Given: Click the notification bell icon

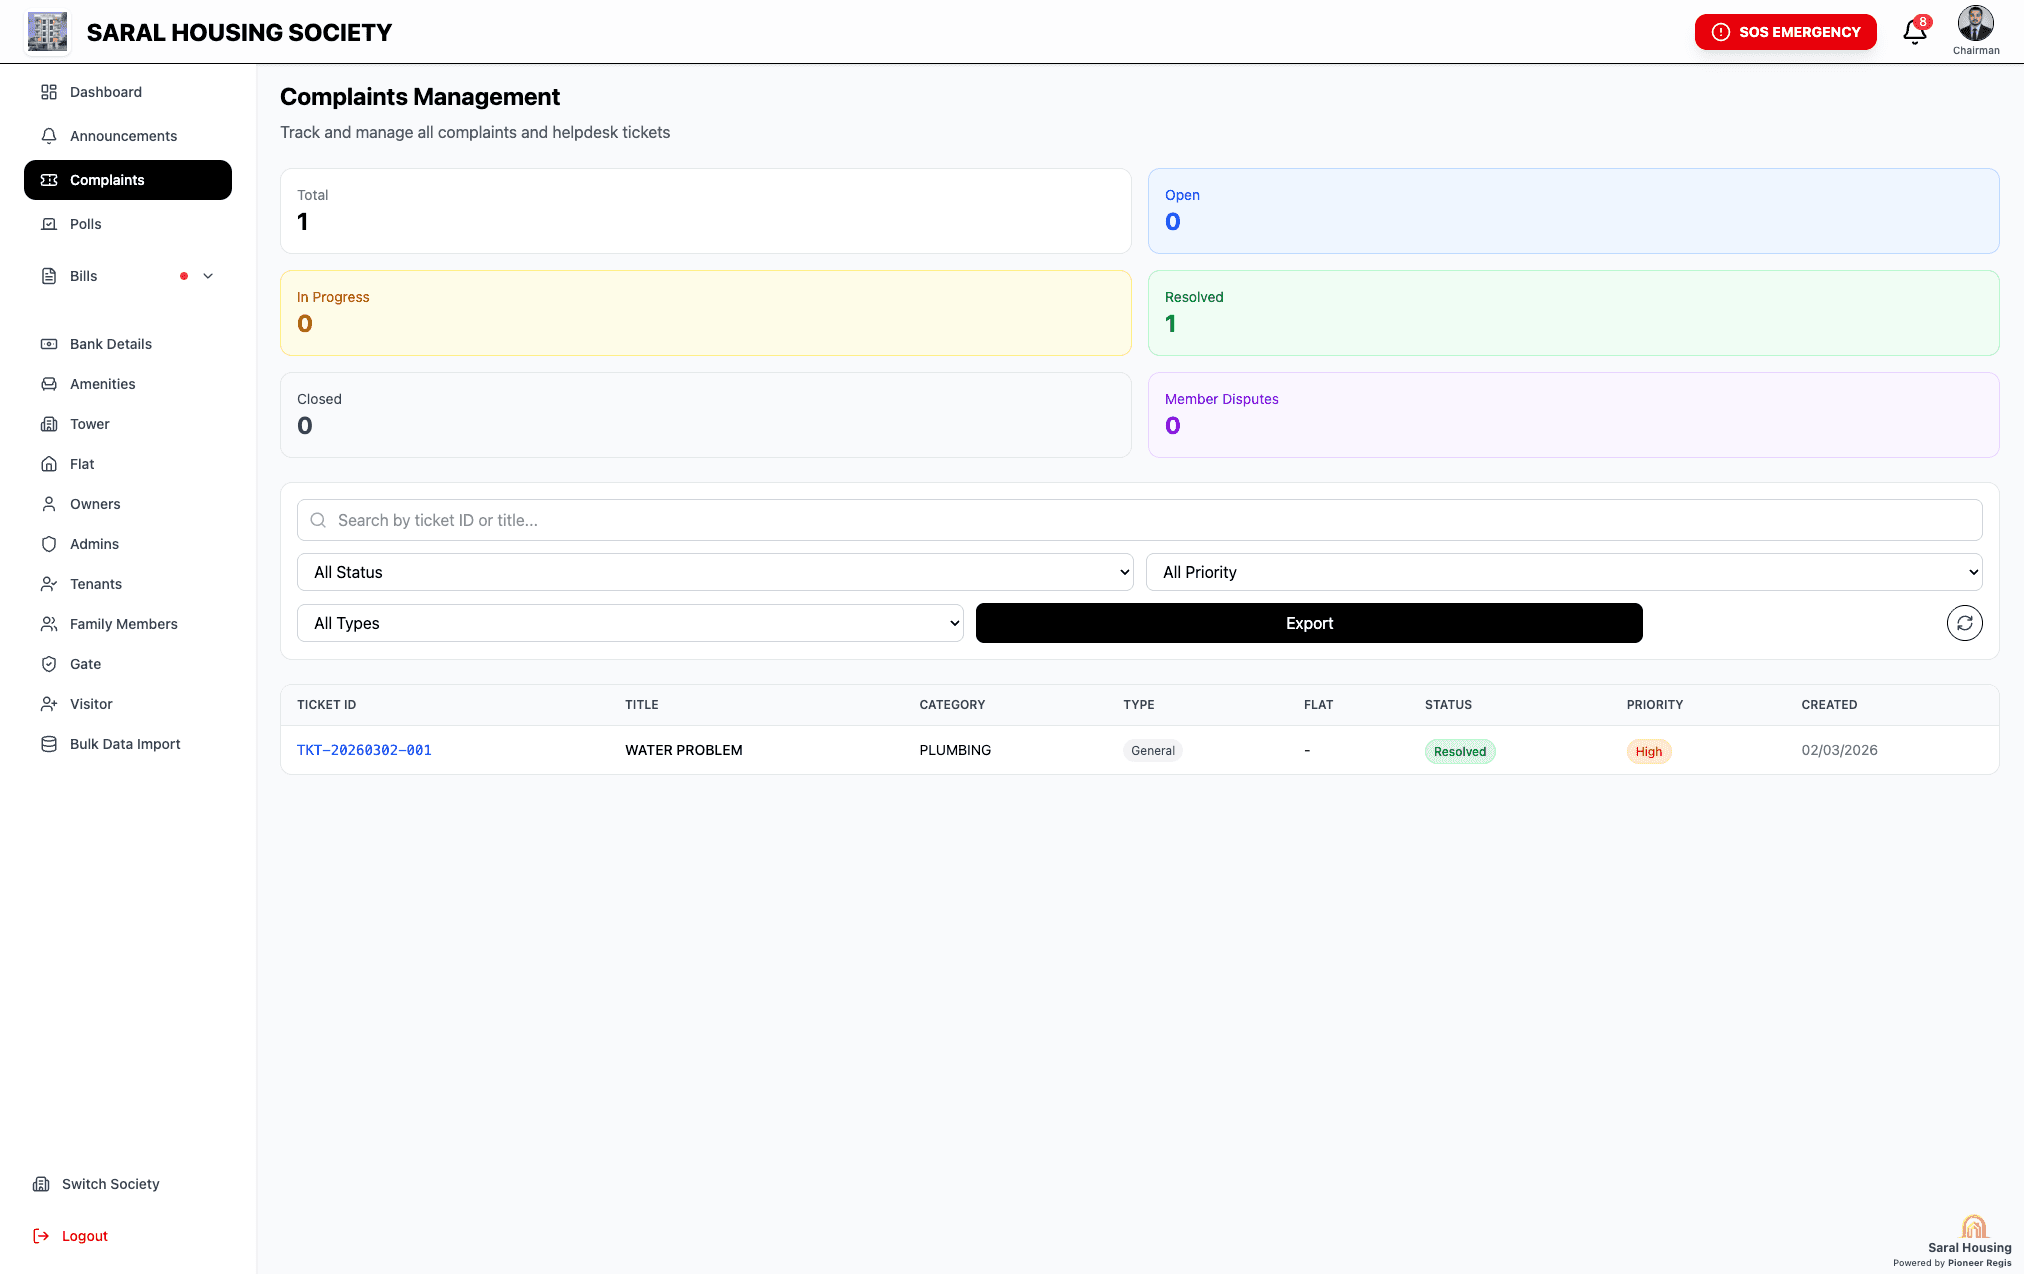Looking at the screenshot, I should click(x=1914, y=32).
